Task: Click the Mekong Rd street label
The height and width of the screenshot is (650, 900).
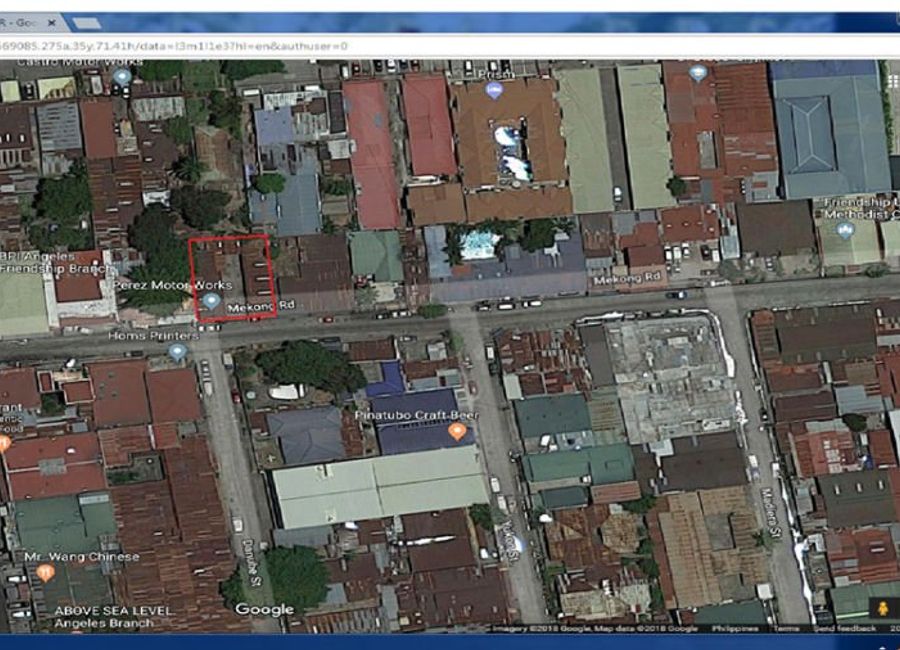Action: [x=626, y=281]
